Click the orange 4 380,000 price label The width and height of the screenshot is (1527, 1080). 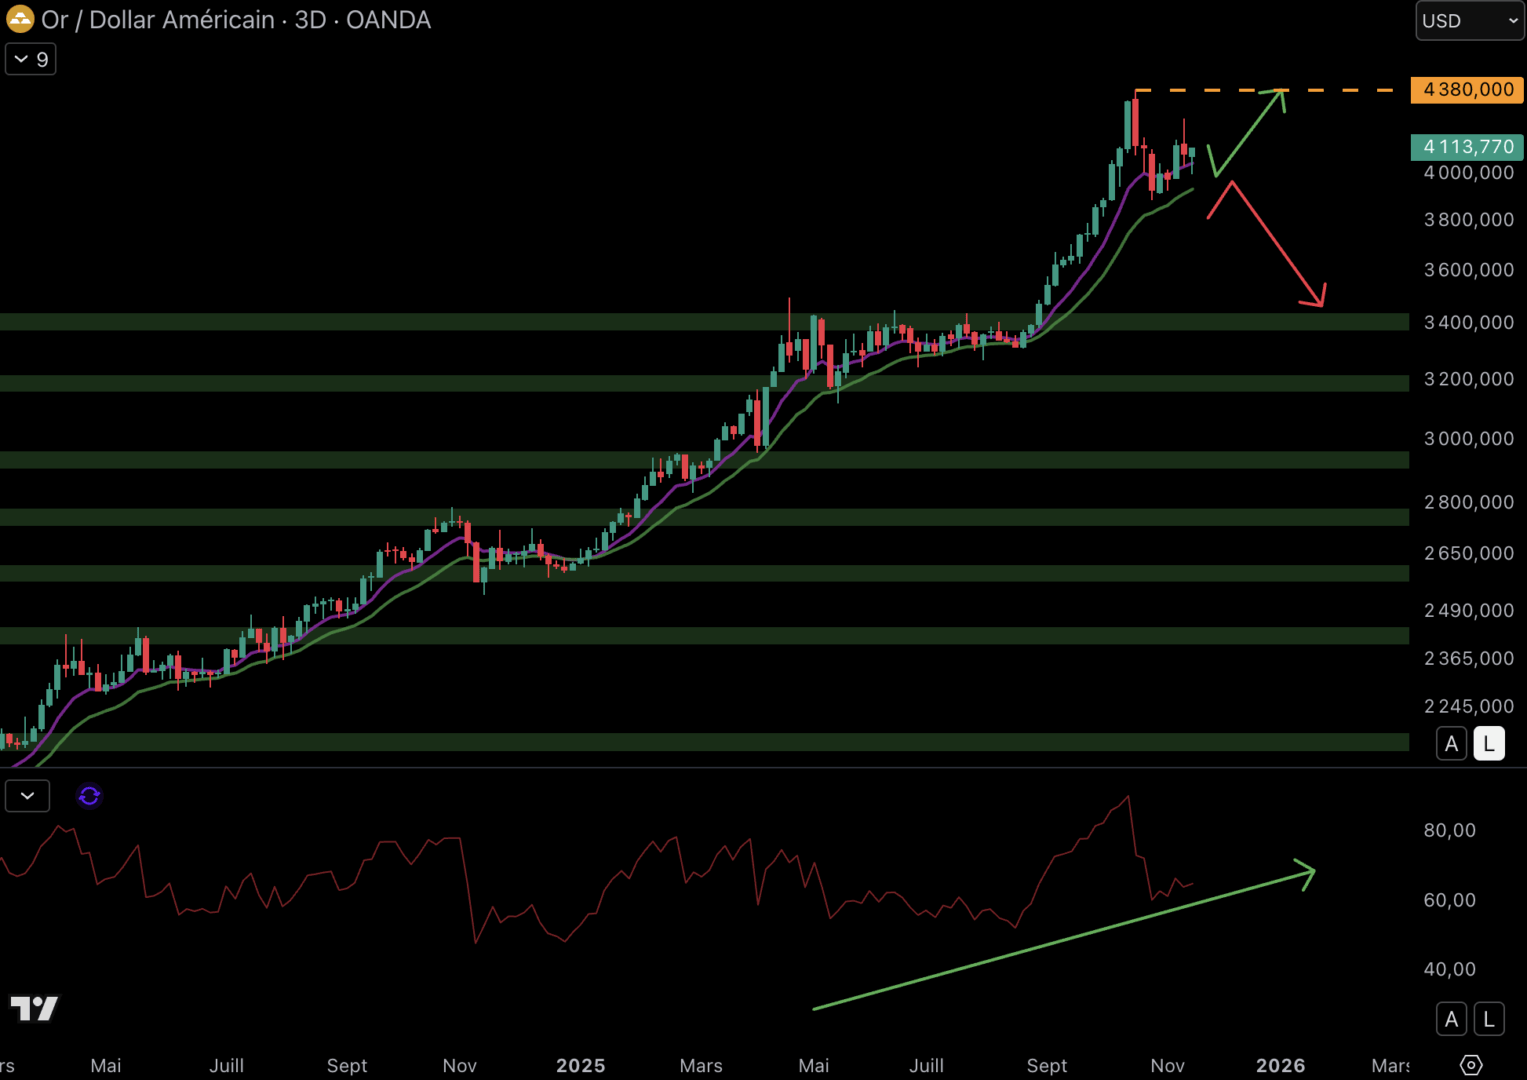(x=1467, y=90)
